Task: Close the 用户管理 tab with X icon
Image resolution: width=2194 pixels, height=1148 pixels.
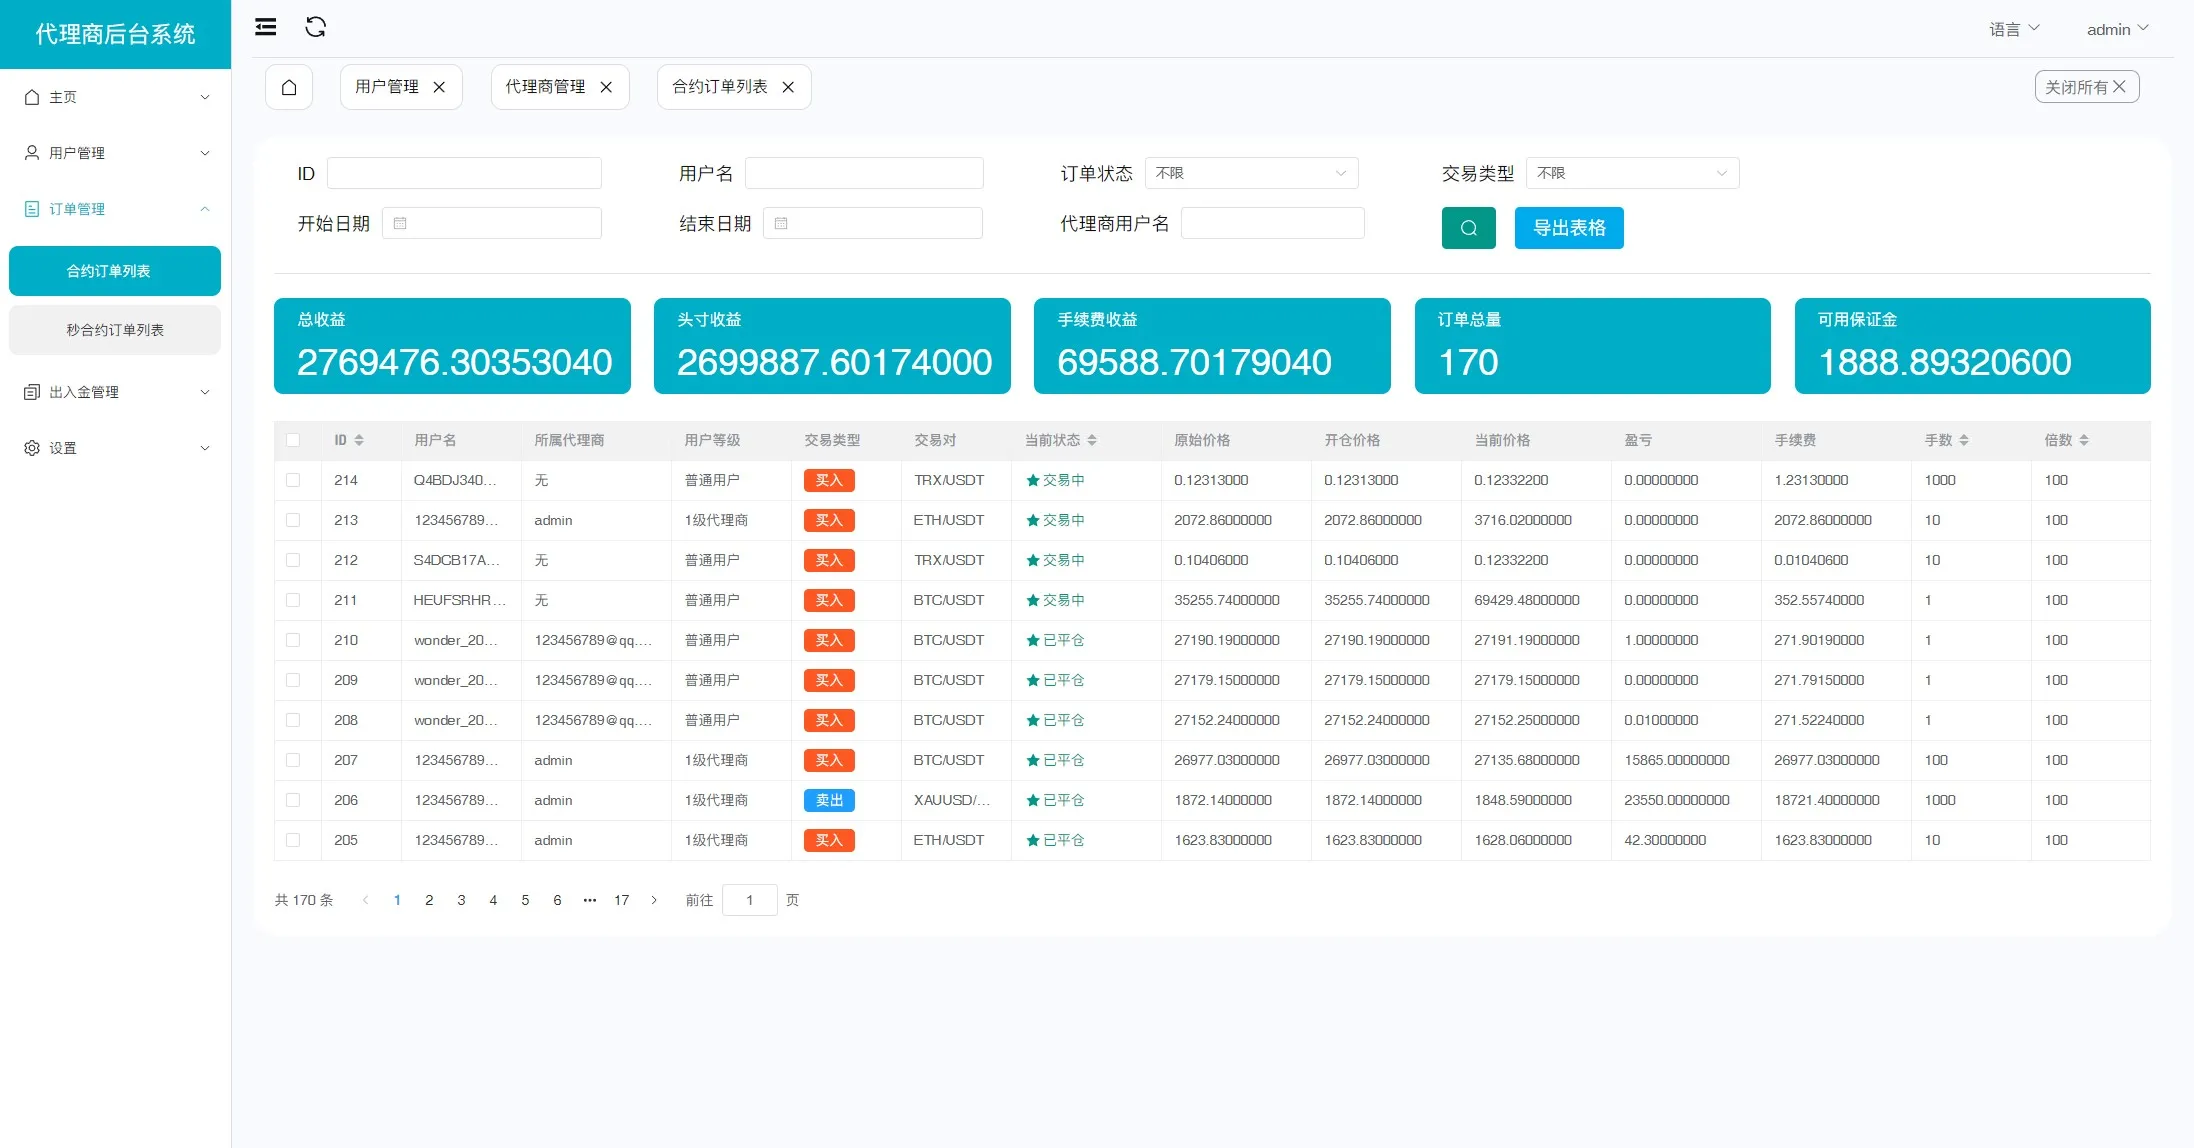Action: tap(439, 87)
